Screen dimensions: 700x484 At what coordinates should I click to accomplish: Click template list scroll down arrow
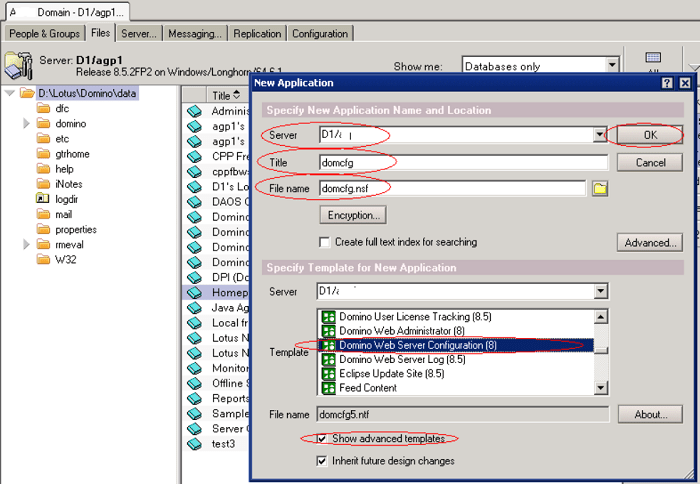pyautogui.click(x=601, y=388)
